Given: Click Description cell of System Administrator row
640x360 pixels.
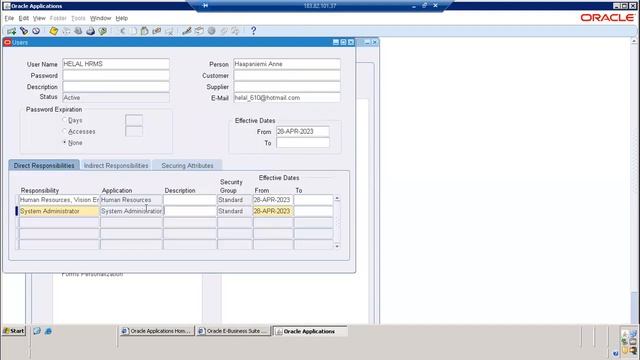Looking at the screenshot, I should click(190, 211).
